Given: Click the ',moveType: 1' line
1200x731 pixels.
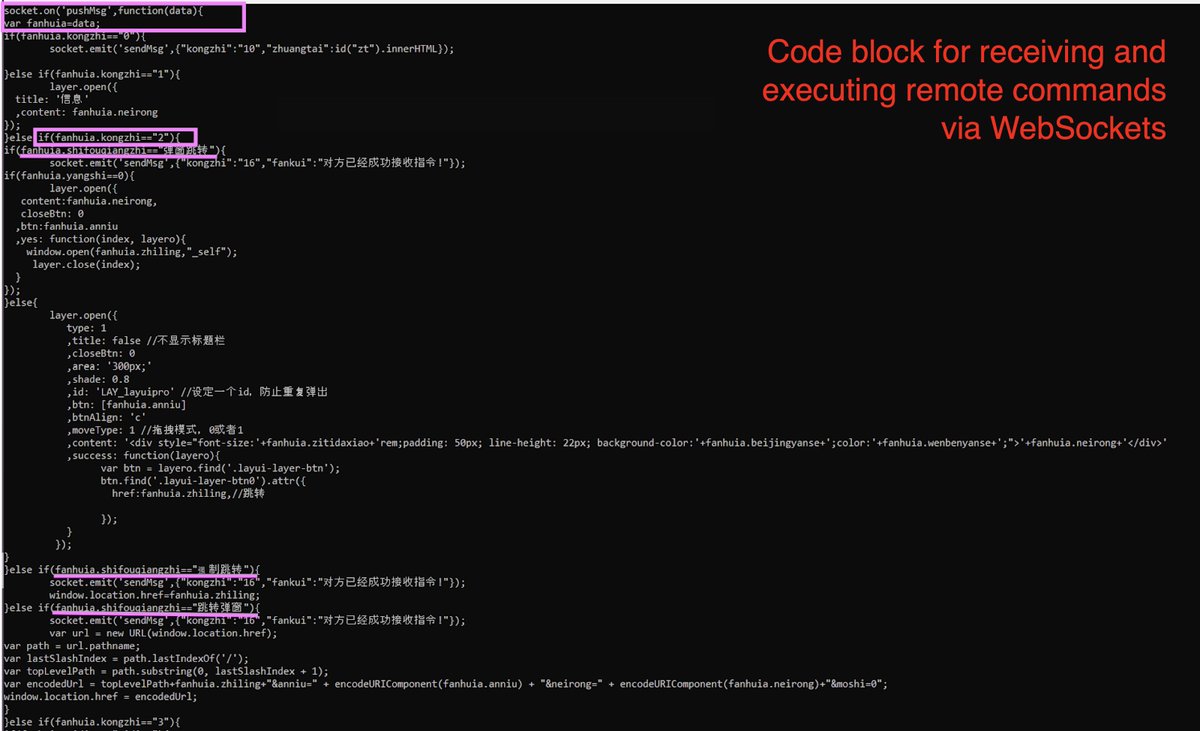Looking at the screenshot, I should pyautogui.click(x=156, y=430).
